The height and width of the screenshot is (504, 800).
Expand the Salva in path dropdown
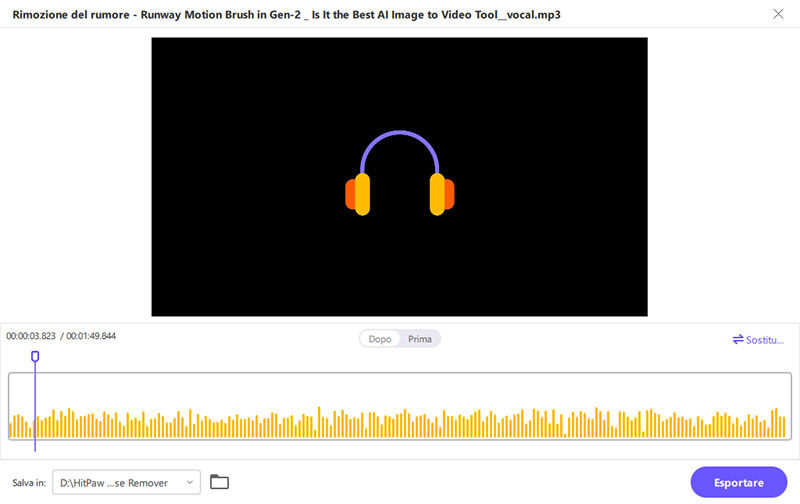[126, 483]
